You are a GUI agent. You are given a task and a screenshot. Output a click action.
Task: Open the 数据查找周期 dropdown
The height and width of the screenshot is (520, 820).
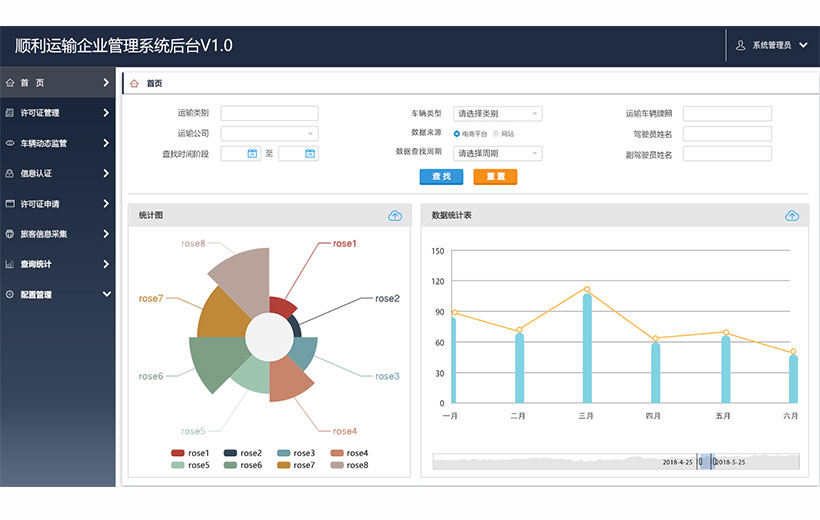click(x=497, y=154)
